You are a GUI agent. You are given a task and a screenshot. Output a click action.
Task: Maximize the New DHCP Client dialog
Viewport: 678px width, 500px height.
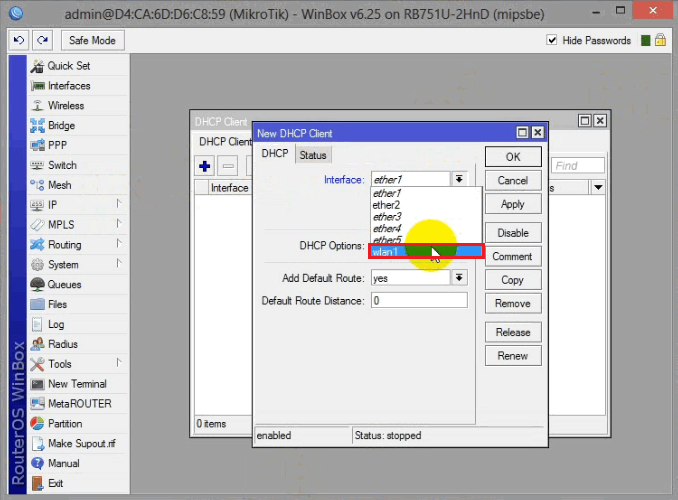coord(522,132)
